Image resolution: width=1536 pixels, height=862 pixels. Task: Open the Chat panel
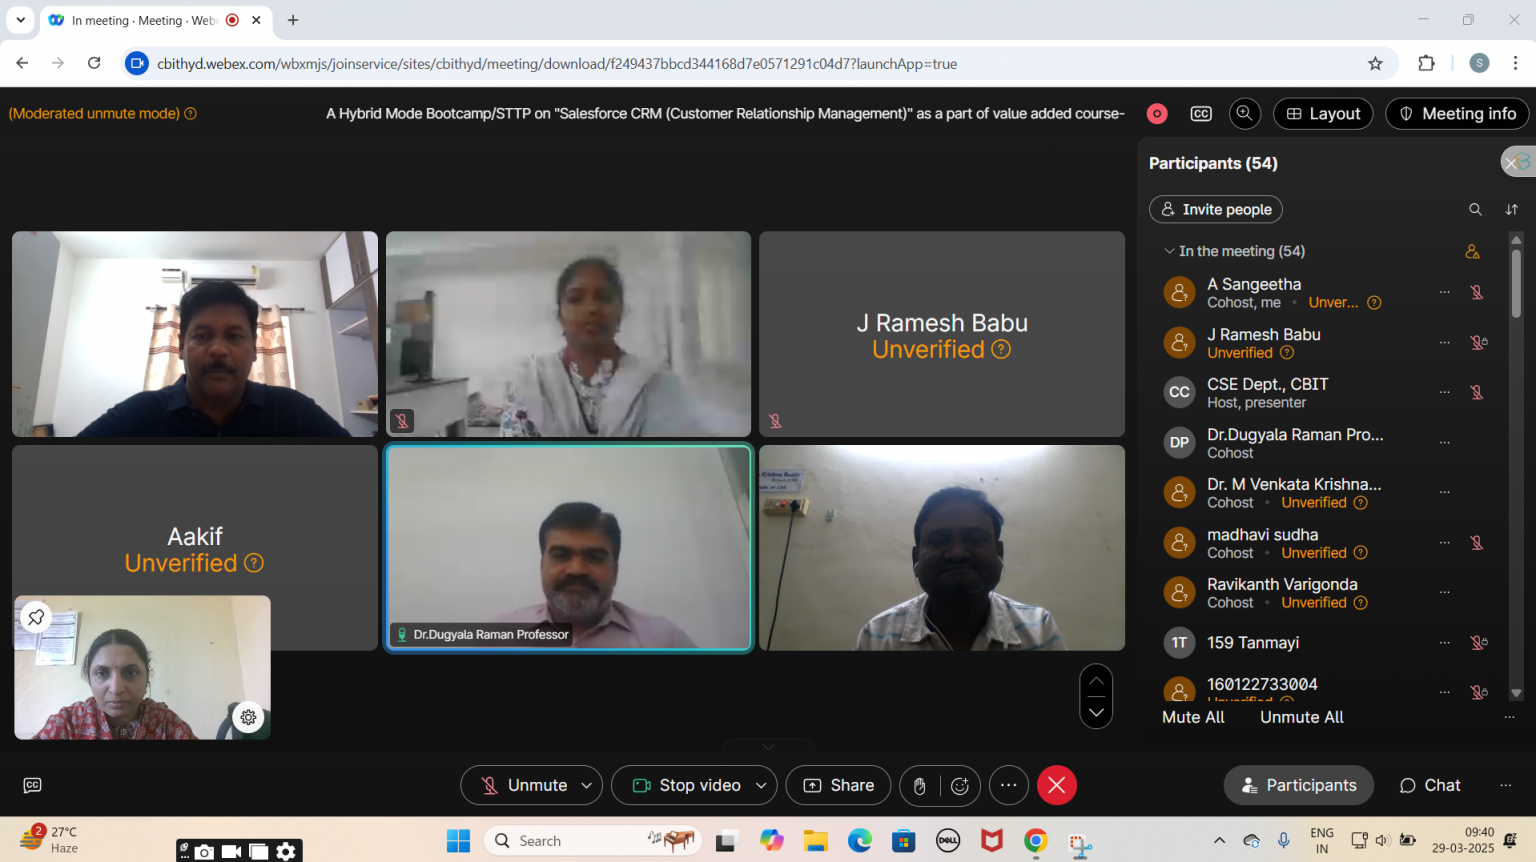click(x=1430, y=786)
